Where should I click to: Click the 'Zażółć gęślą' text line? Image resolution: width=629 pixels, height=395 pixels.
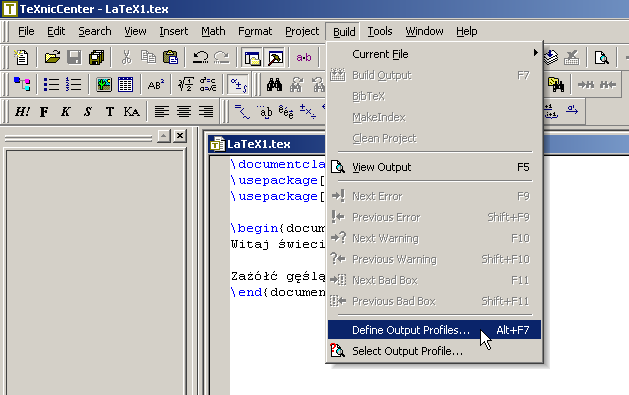tap(278, 276)
